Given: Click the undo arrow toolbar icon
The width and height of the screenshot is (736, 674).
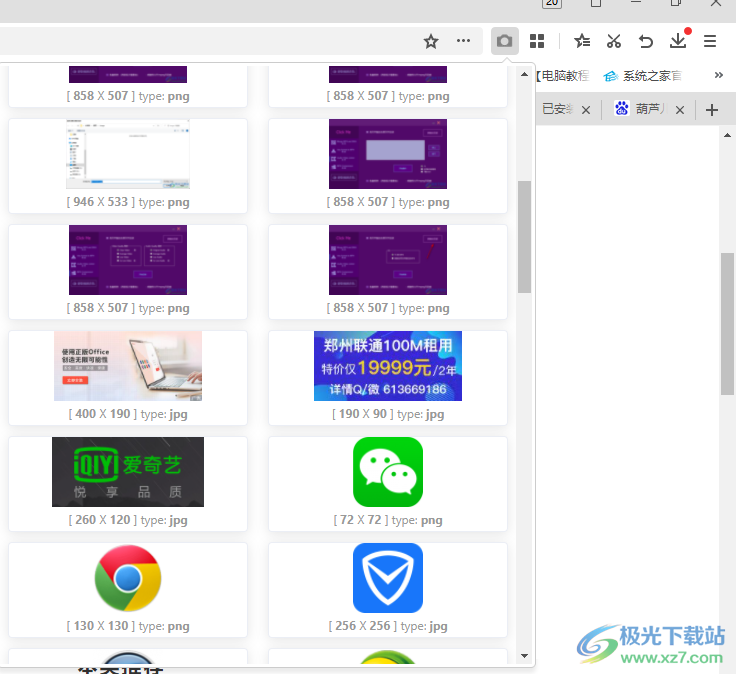Looking at the screenshot, I should pyautogui.click(x=645, y=41).
